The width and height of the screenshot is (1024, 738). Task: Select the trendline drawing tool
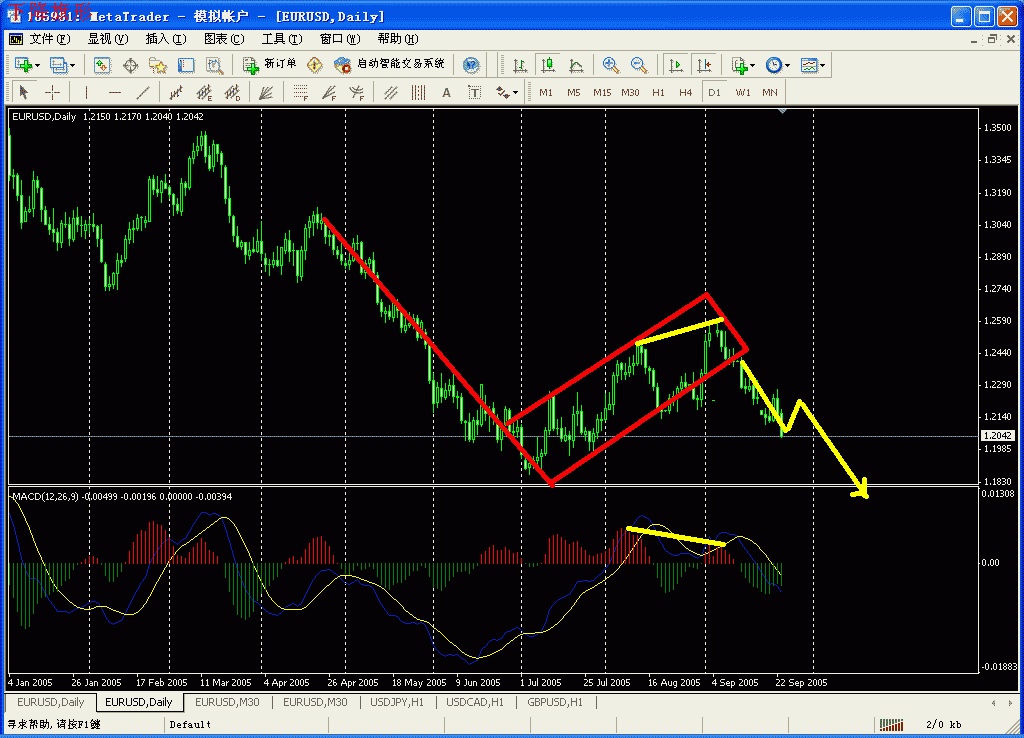pyautogui.click(x=143, y=93)
